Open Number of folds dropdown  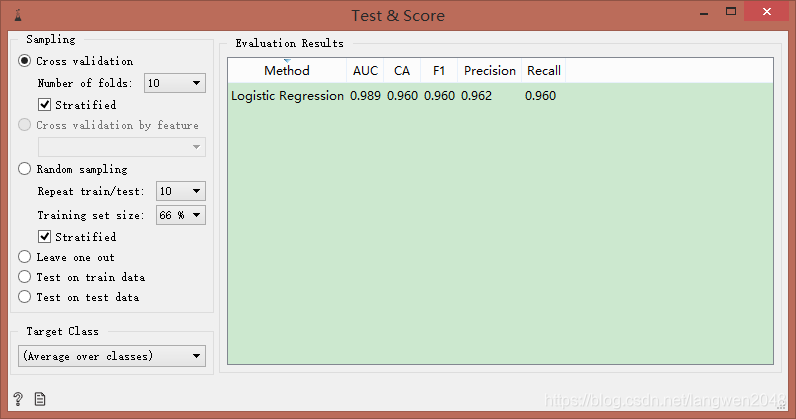(175, 83)
